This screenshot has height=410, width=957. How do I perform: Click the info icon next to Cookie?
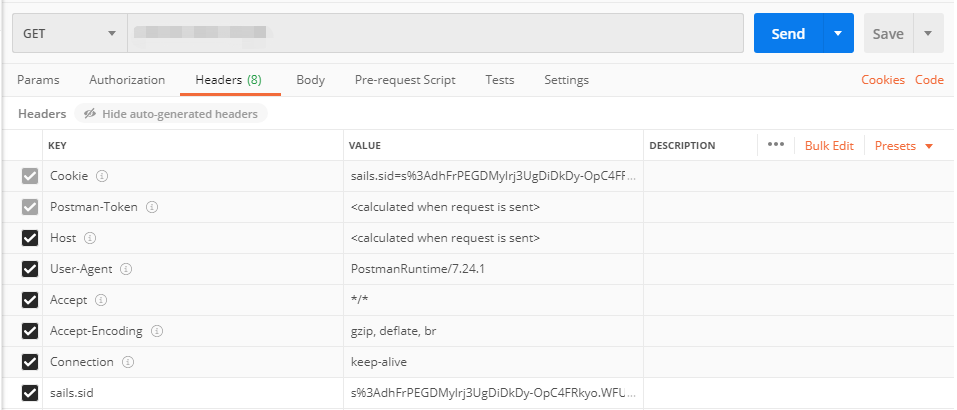point(102,177)
